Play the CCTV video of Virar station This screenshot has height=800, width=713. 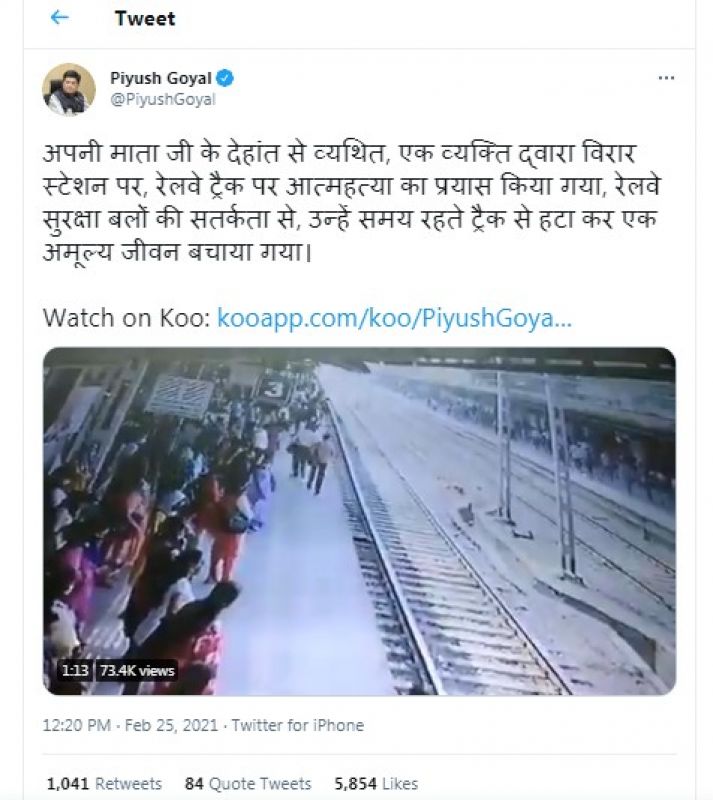click(x=352, y=513)
